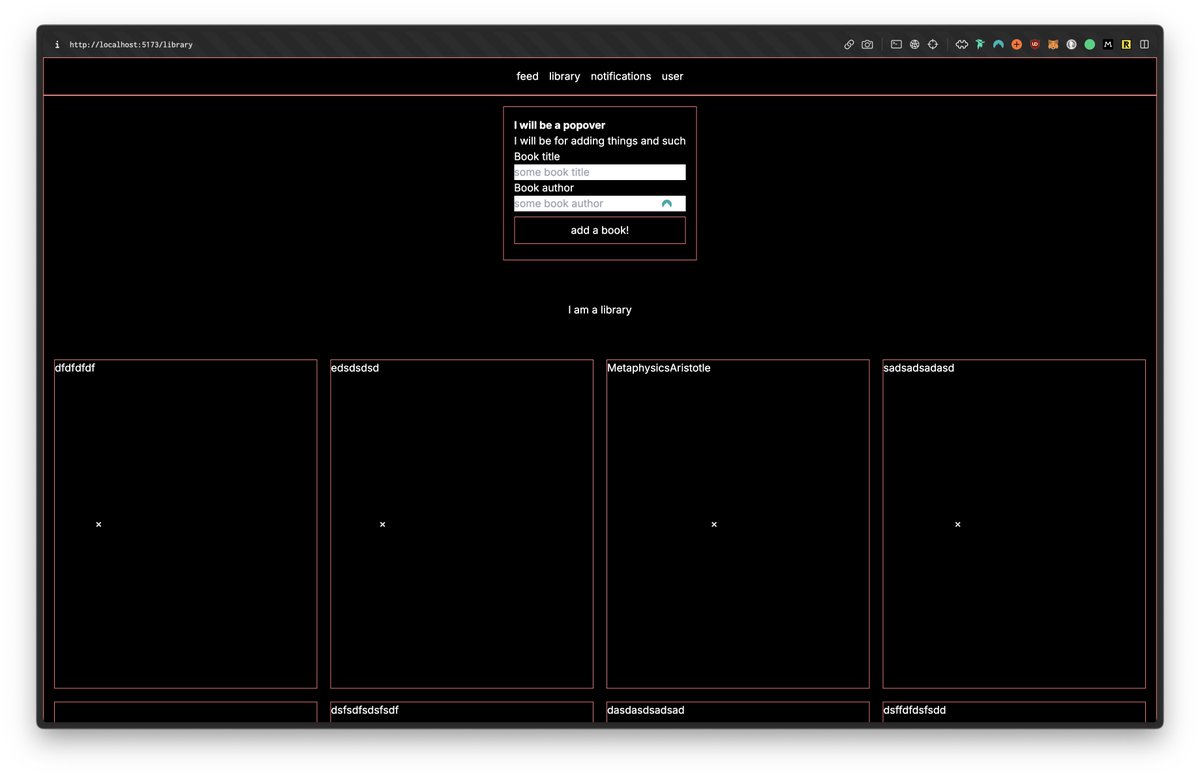Open the extensions puzzle piece icon
Screen dimensions: 1200x777
coord(962,44)
